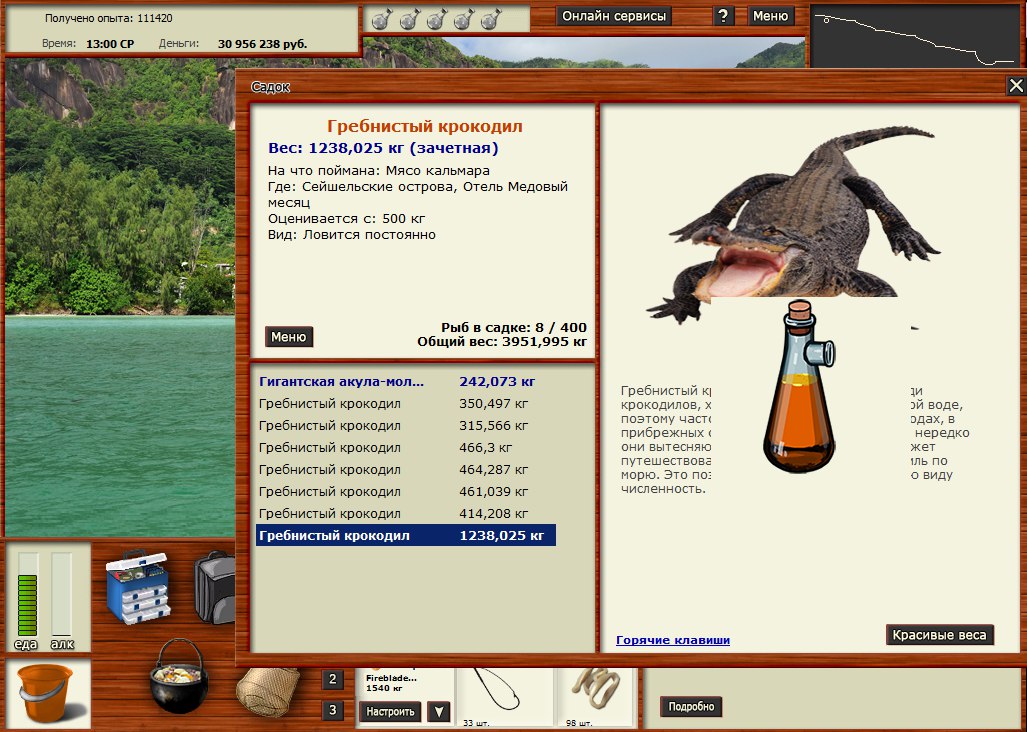Image resolution: width=1027 pixels, height=732 pixels.
Task: Switch to tackle slot 3
Action: [333, 711]
